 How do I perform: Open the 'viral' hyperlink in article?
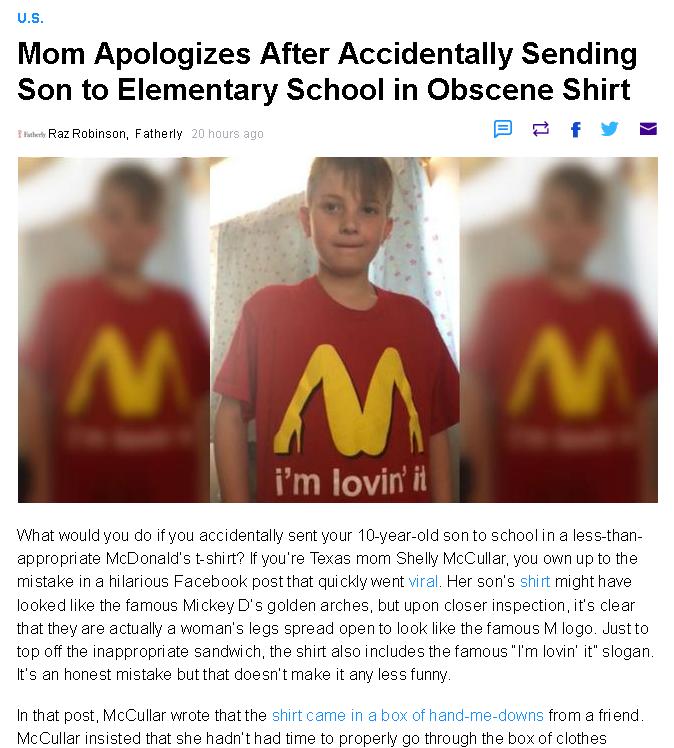point(423,582)
